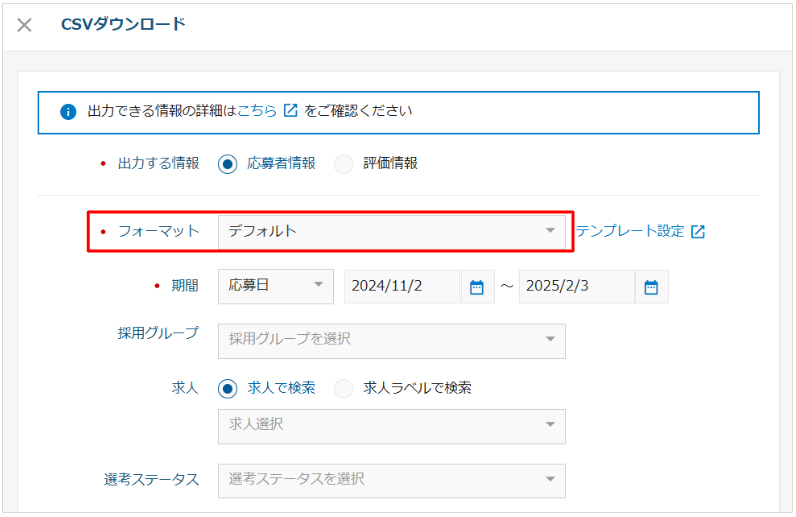Viewport: 796px width, 517px height.
Task: Expand 採用グループを選択 dropdown
Action: [x=392, y=341]
